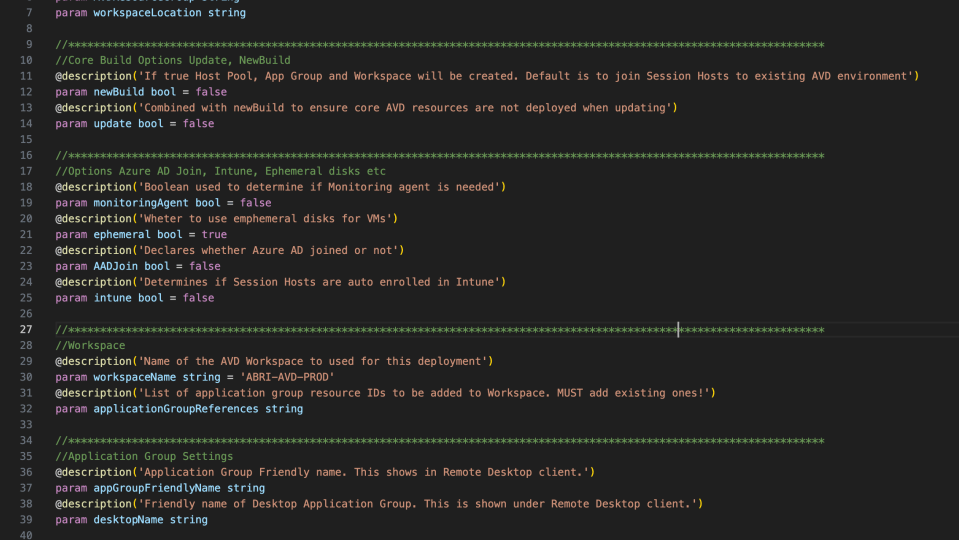
Task: Click the appGroupFriendlyName parameter name
Action: tap(157, 488)
